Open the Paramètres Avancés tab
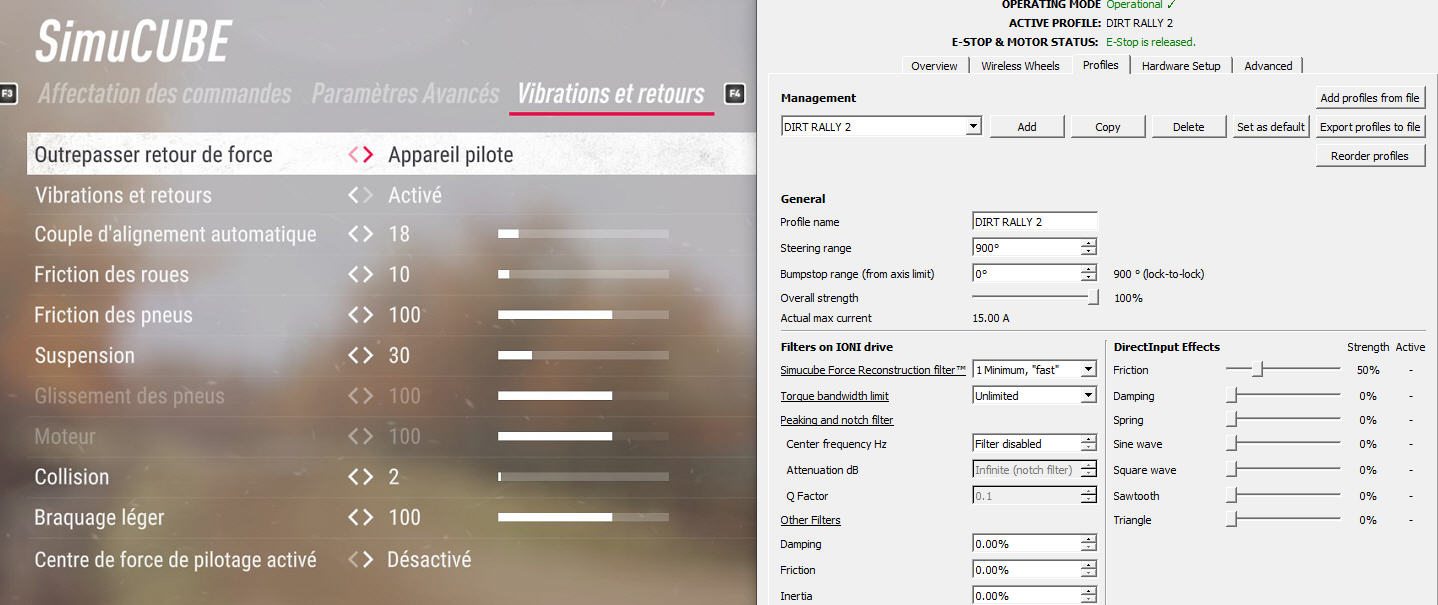1438x605 pixels. click(405, 94)
